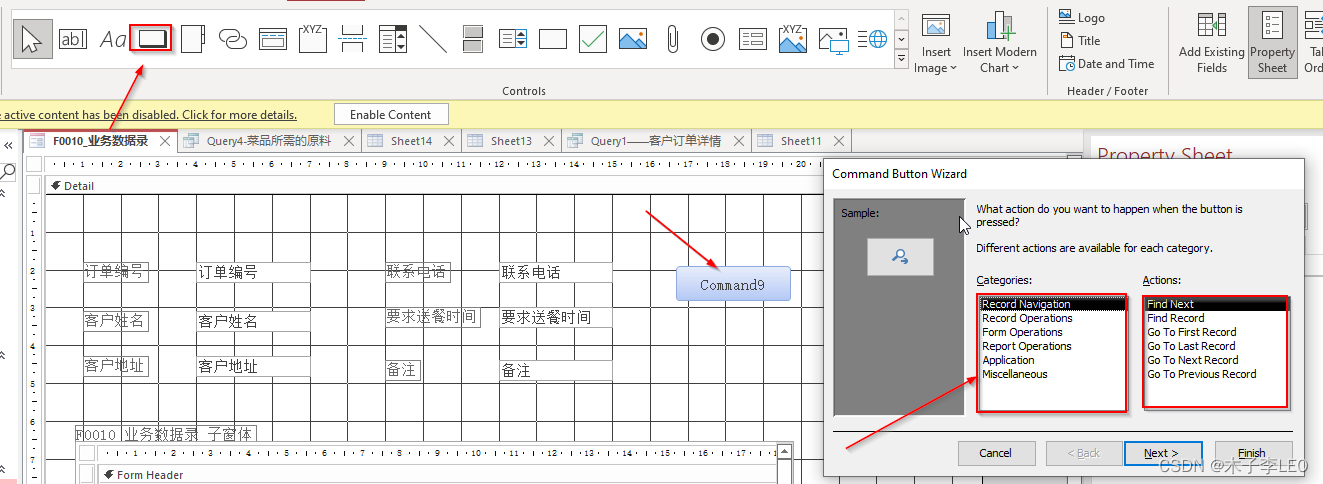The width and height of the screenshot is (1323, 484).
Task: Select the 联系电话 text box field
Action: pos(555,272)
